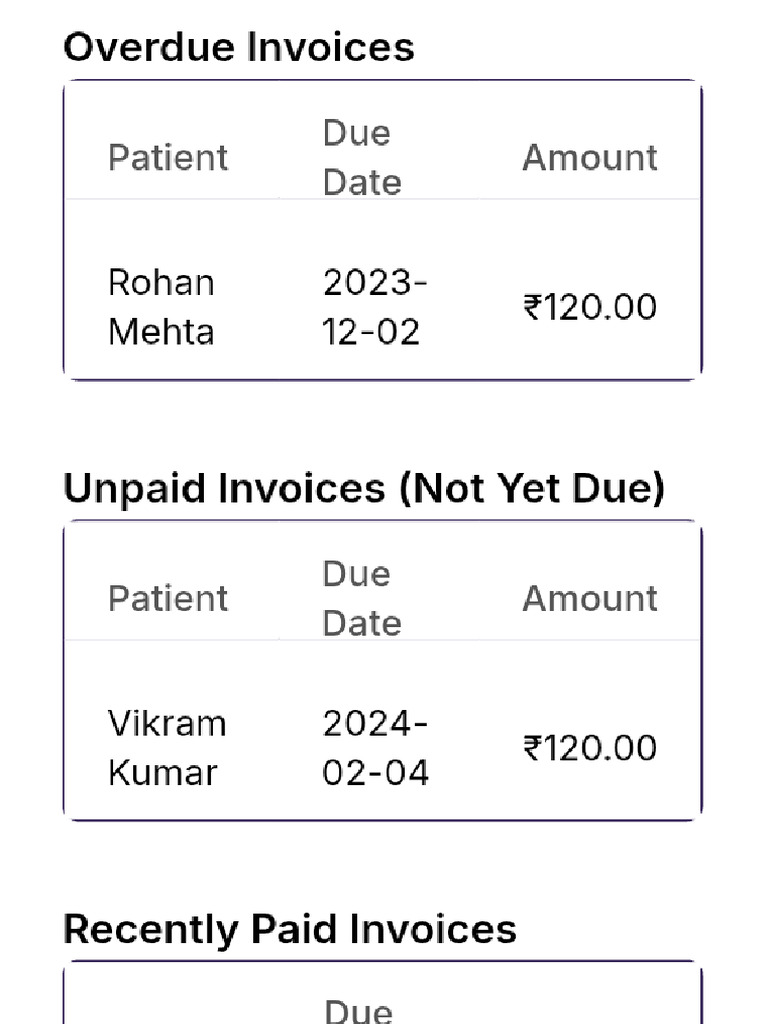
Task: Click Due header in Recently Paid table
Action: click(x=358, y=1010)
